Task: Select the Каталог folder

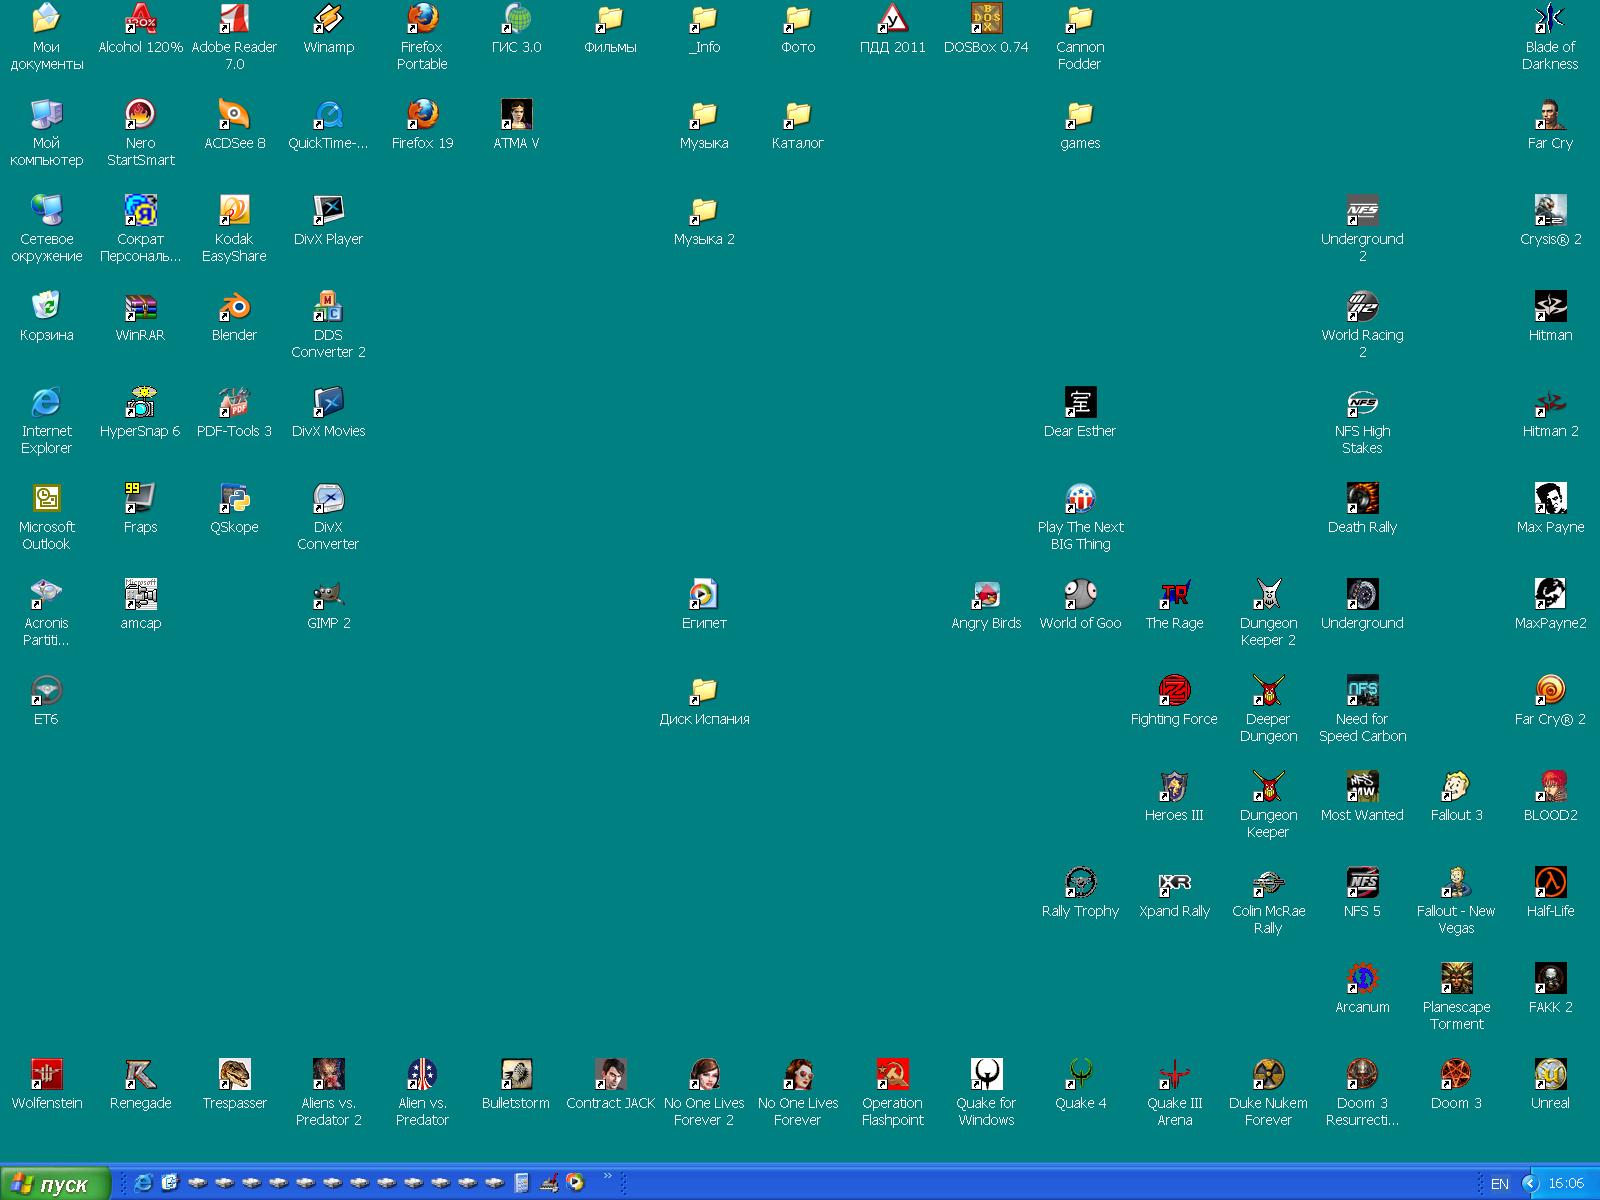Action: tap(798, 114)
